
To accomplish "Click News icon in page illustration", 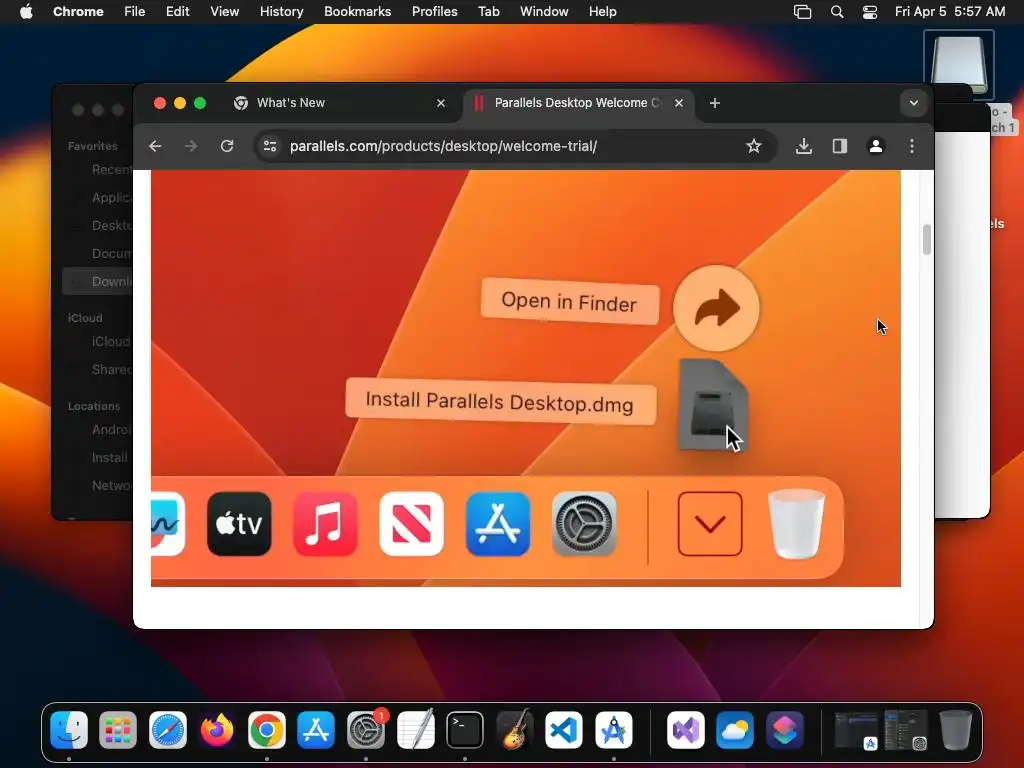I will (411, 524).
